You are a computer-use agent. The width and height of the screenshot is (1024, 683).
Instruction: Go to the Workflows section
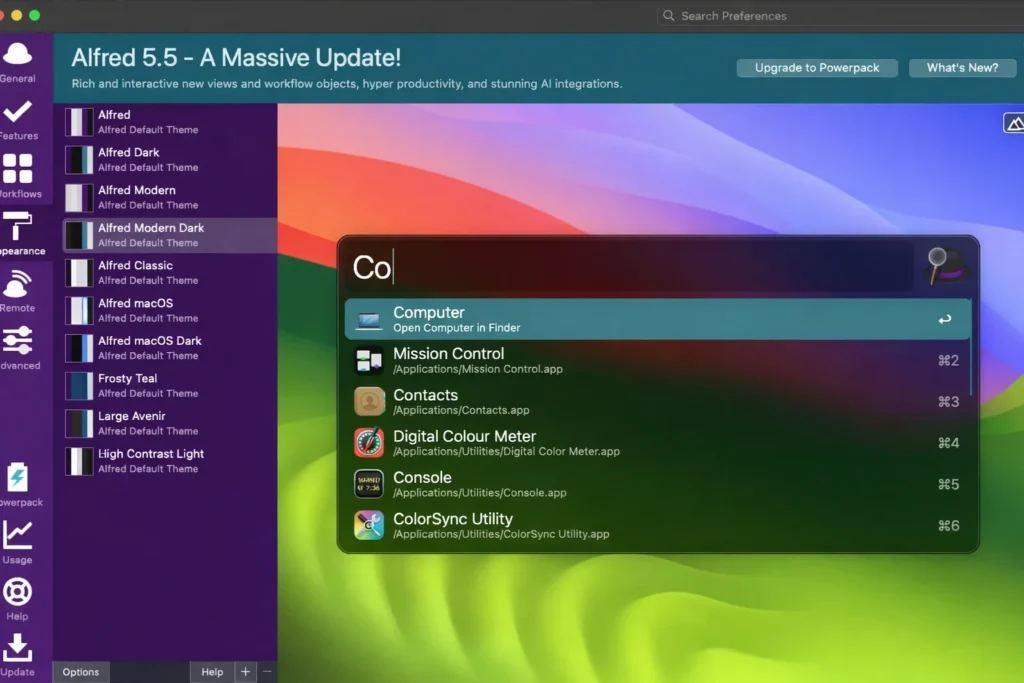18,175
